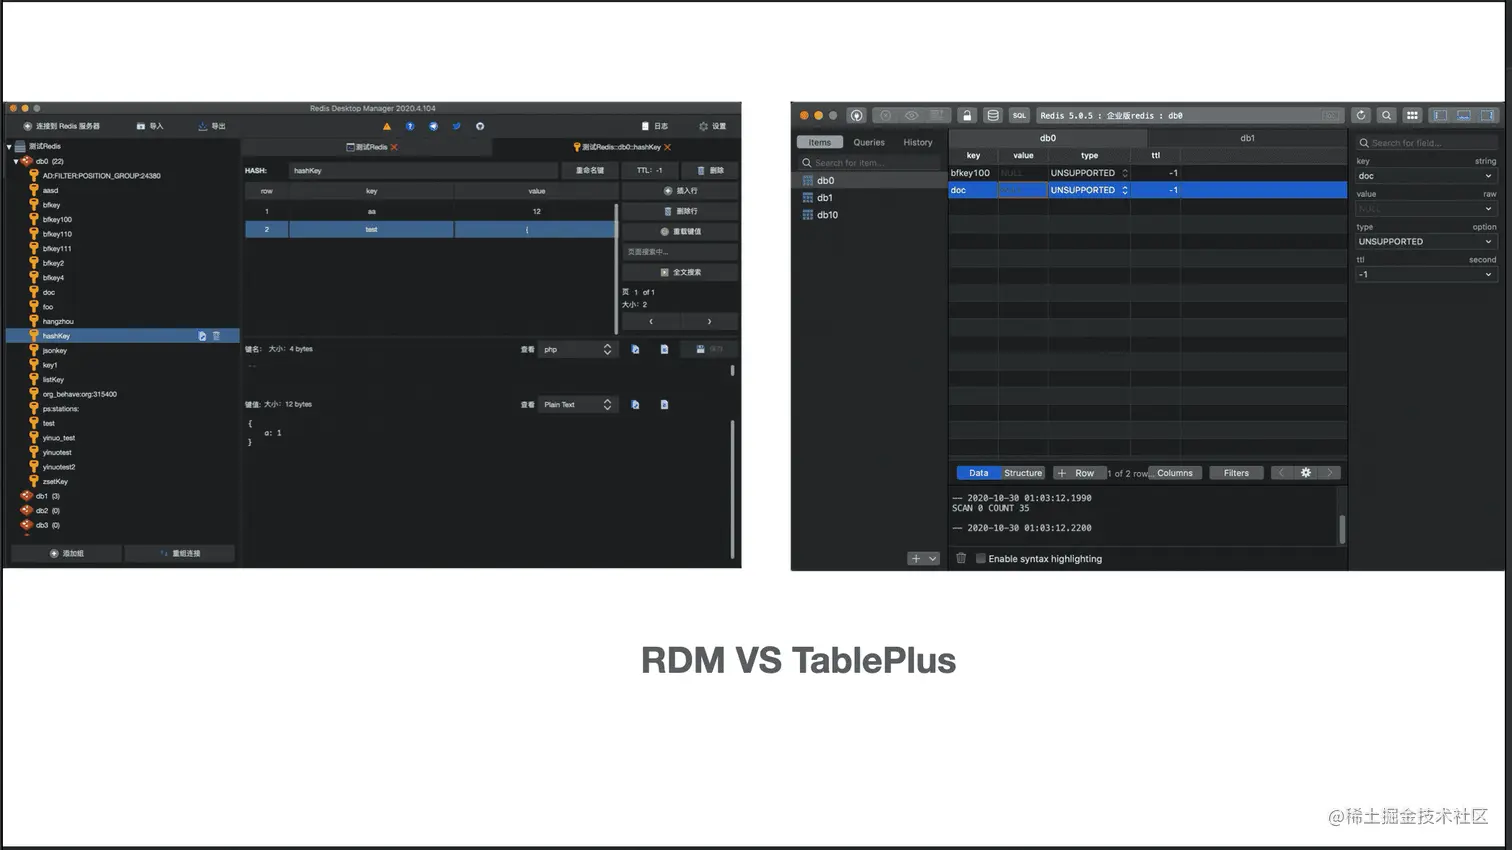Viewport: 1512px width, 850px height.
Task: Click the 全文搜索 full search button
Action: pos(680,272)
